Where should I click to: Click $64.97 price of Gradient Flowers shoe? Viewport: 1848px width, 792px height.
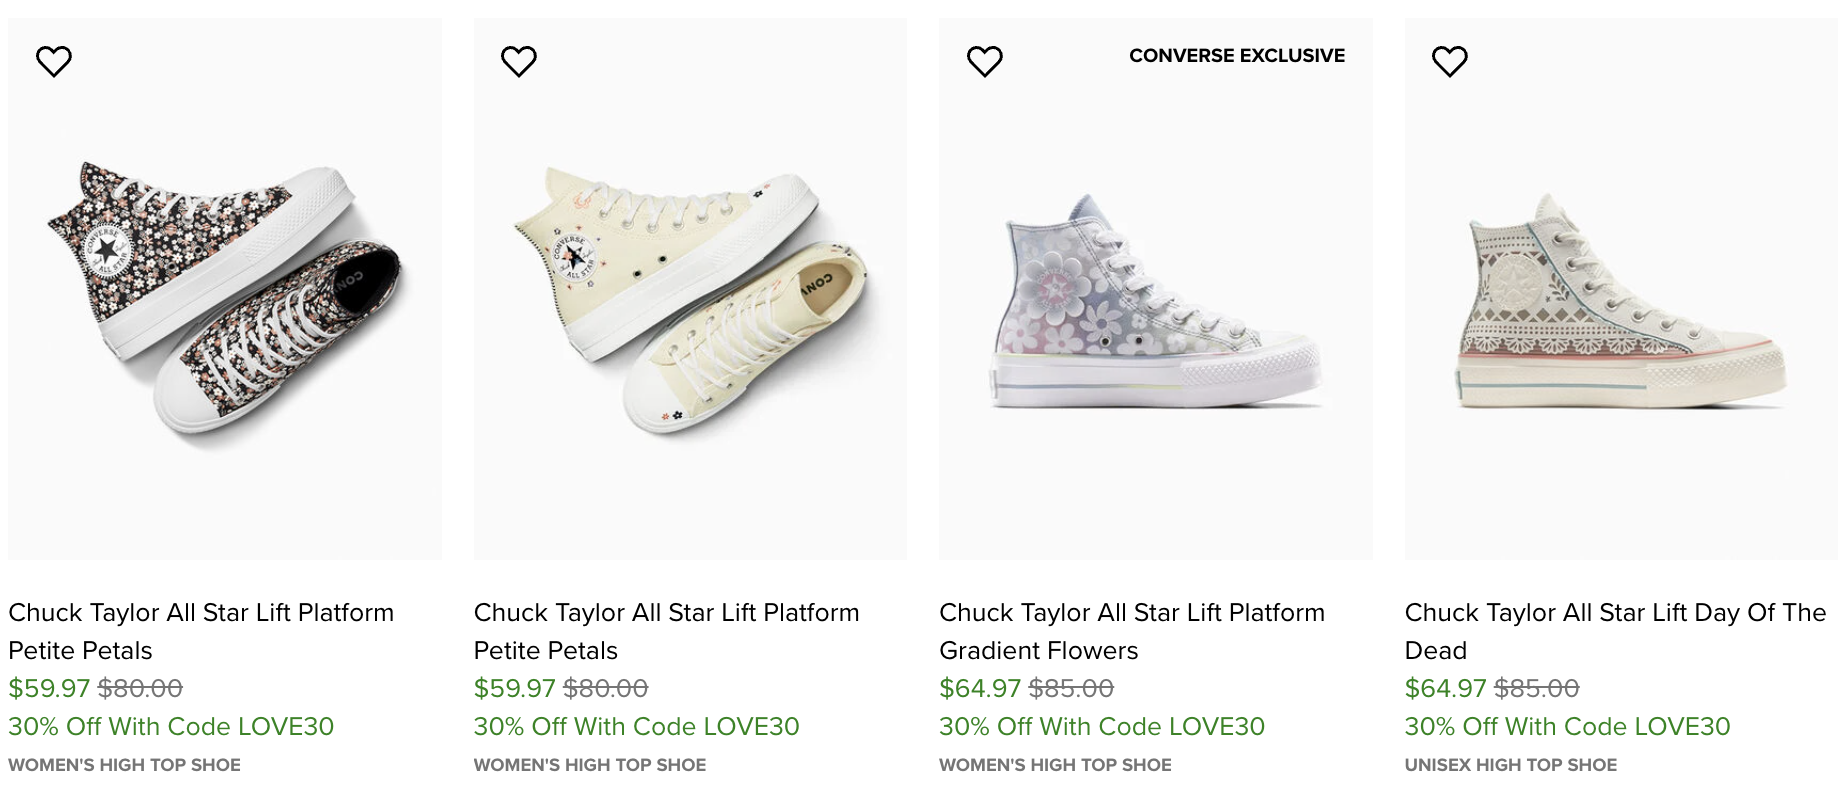click(x=979, y=688)
